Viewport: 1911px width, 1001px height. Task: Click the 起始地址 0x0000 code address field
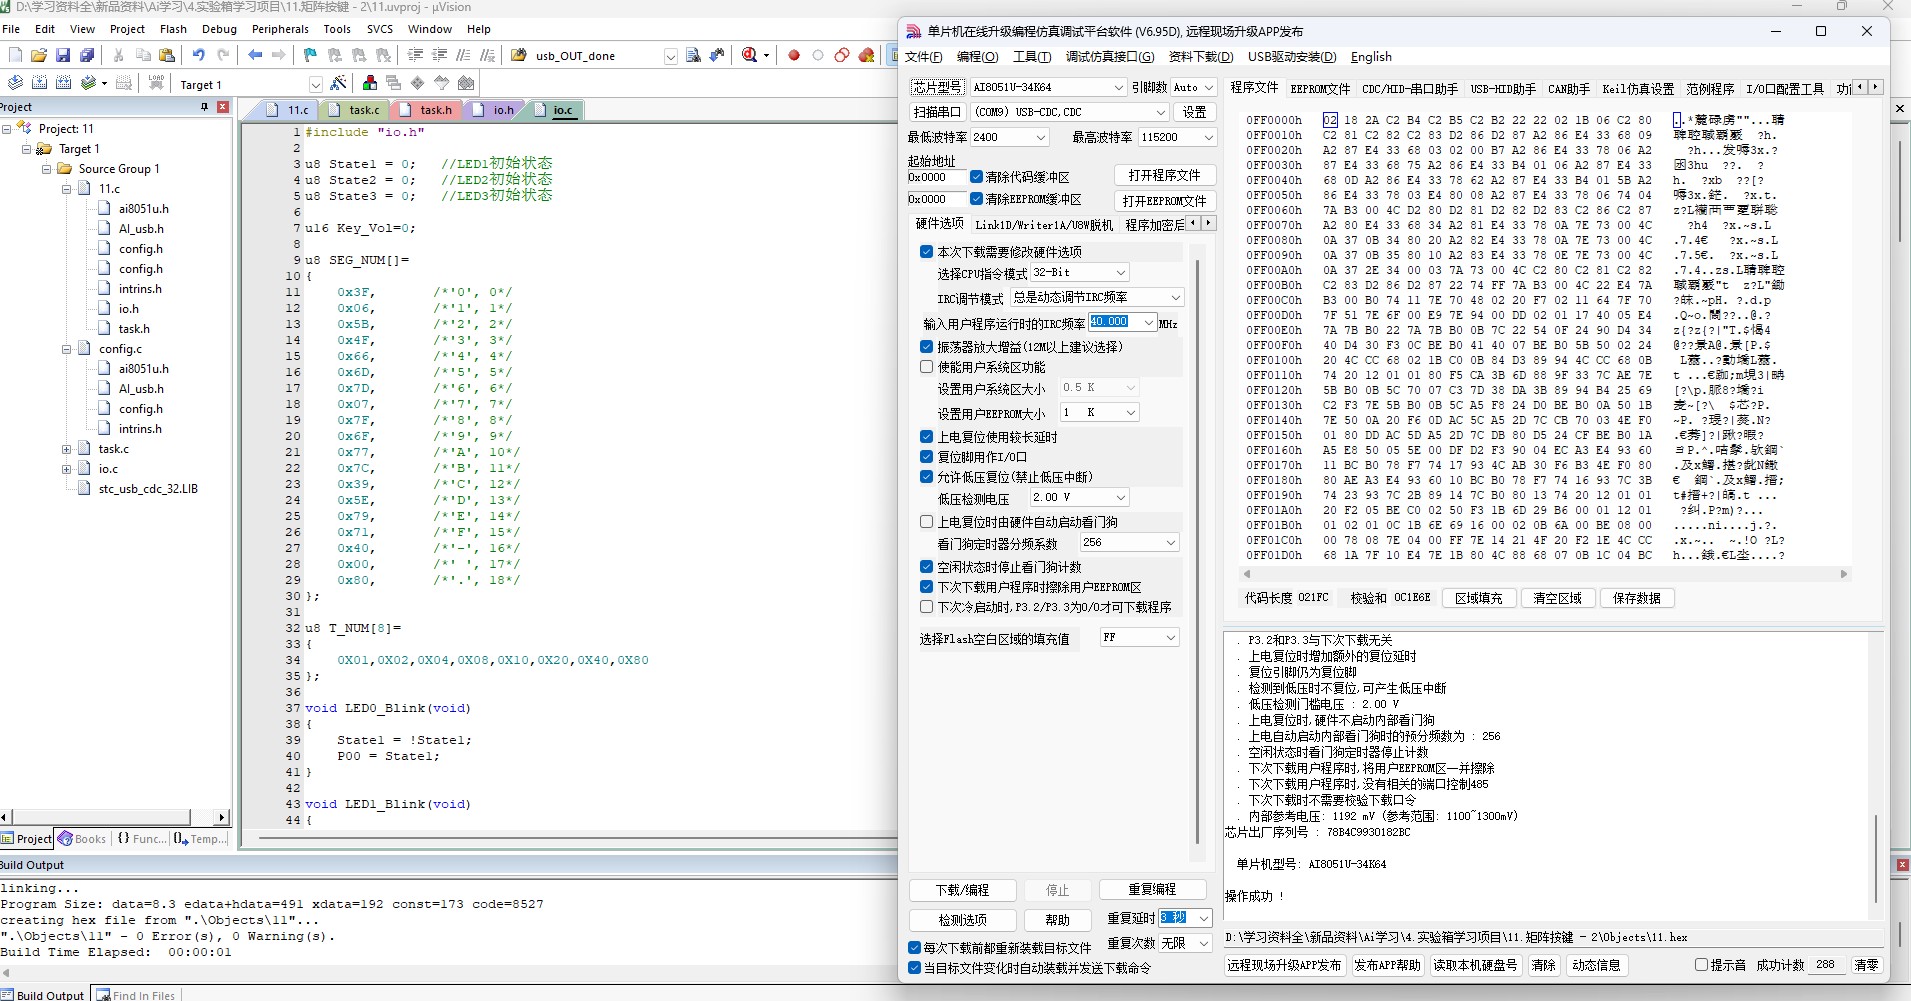click(936, 177)
